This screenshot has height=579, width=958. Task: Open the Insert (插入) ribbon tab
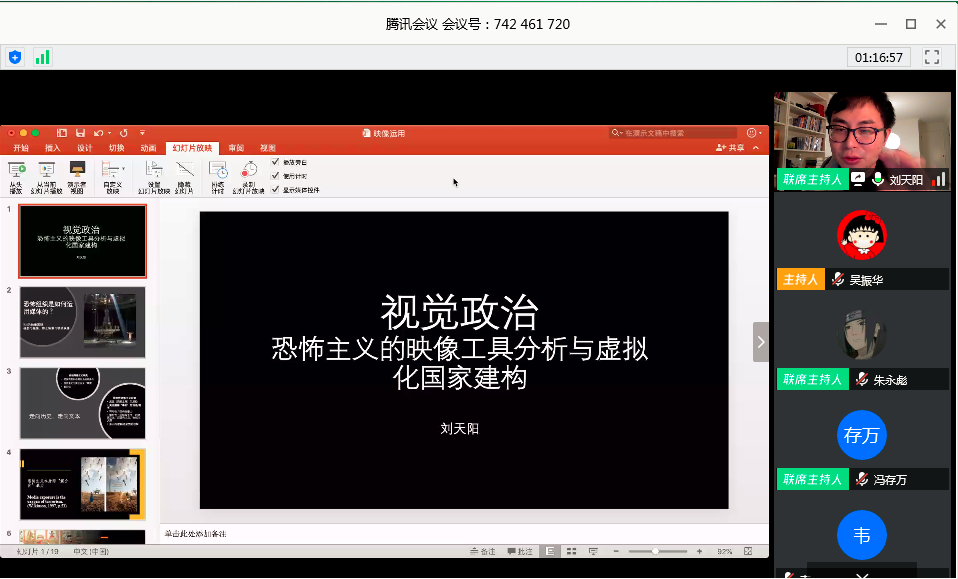pyautogui.click(x=52, y=148)
